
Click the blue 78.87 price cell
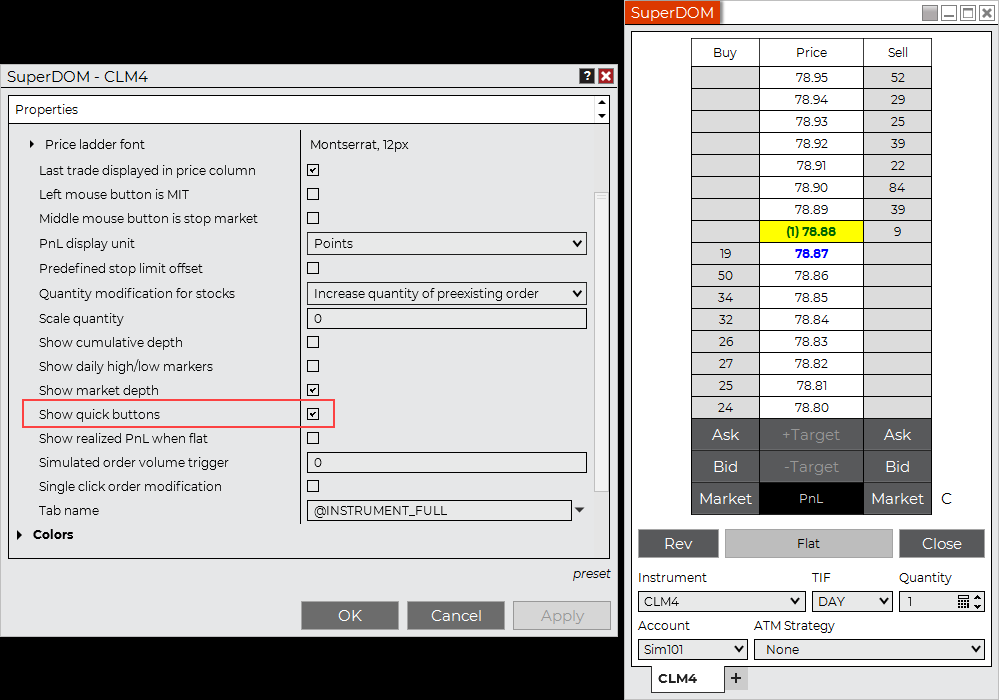pyautogui.click(x=811, y=254)
